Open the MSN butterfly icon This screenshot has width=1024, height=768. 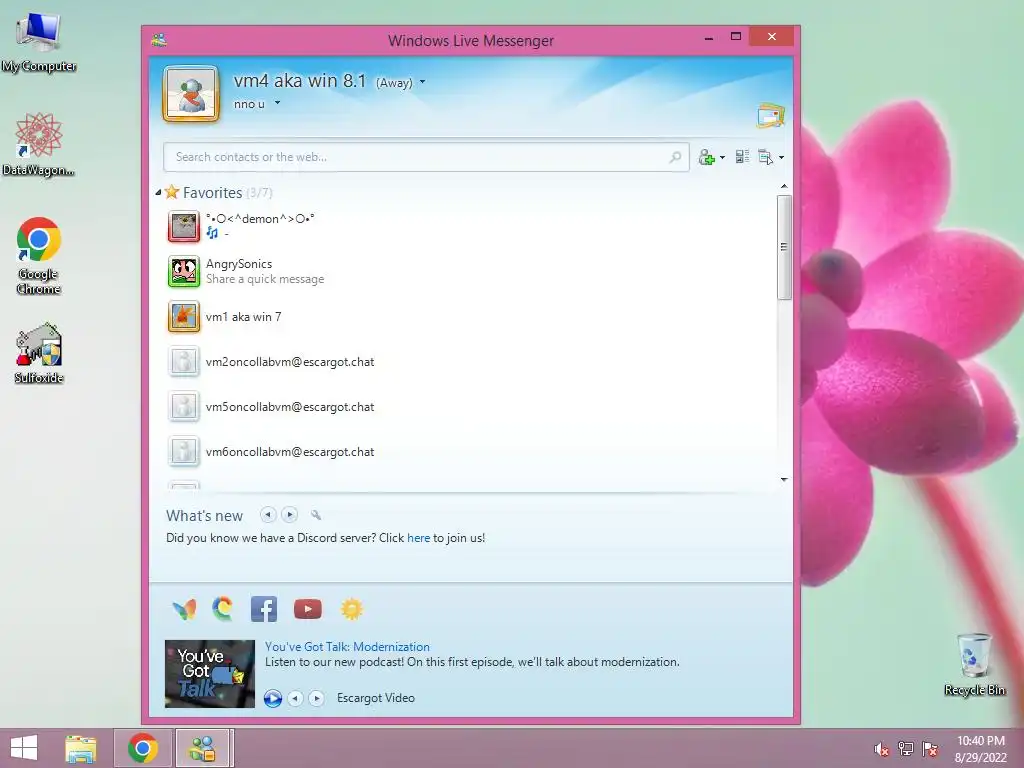(184, 609)
